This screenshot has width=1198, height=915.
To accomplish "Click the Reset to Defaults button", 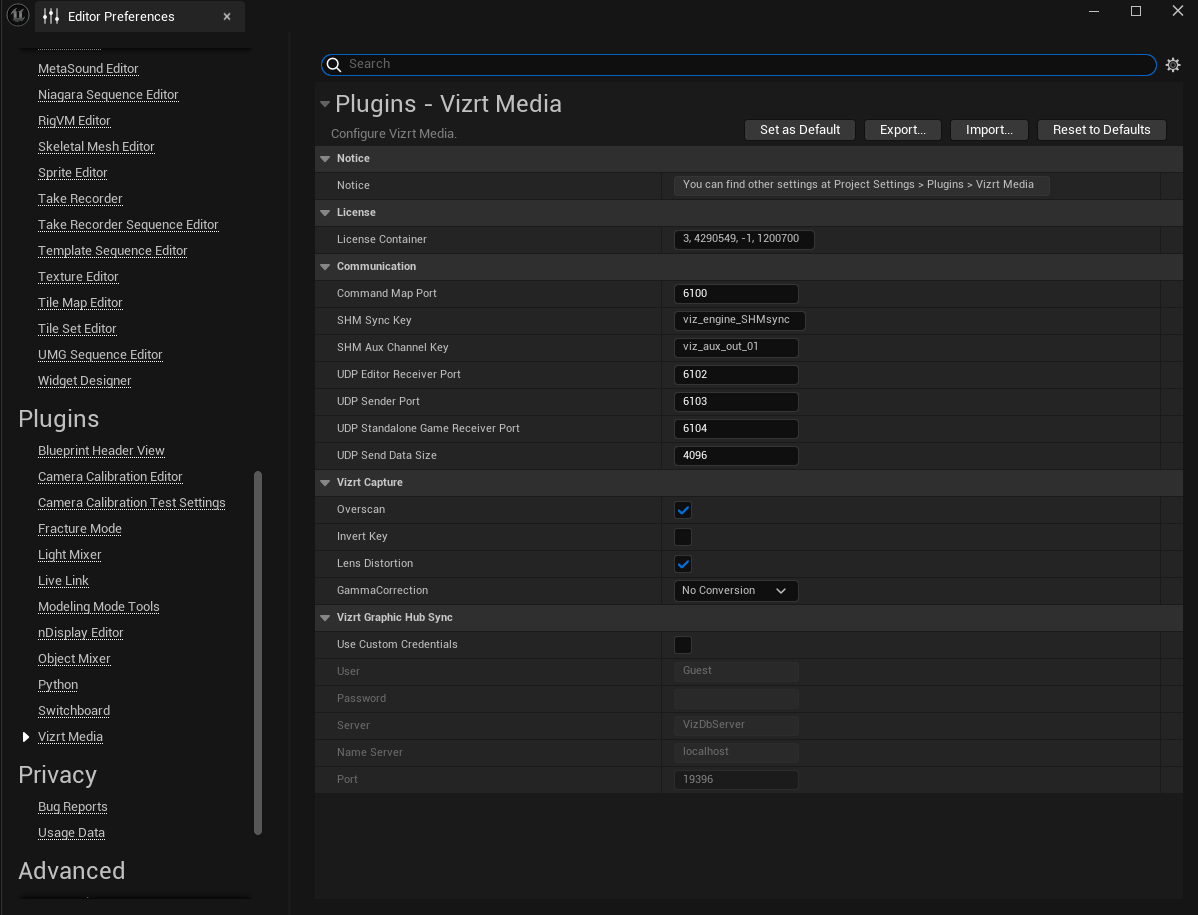I will tap(1101, 130).
